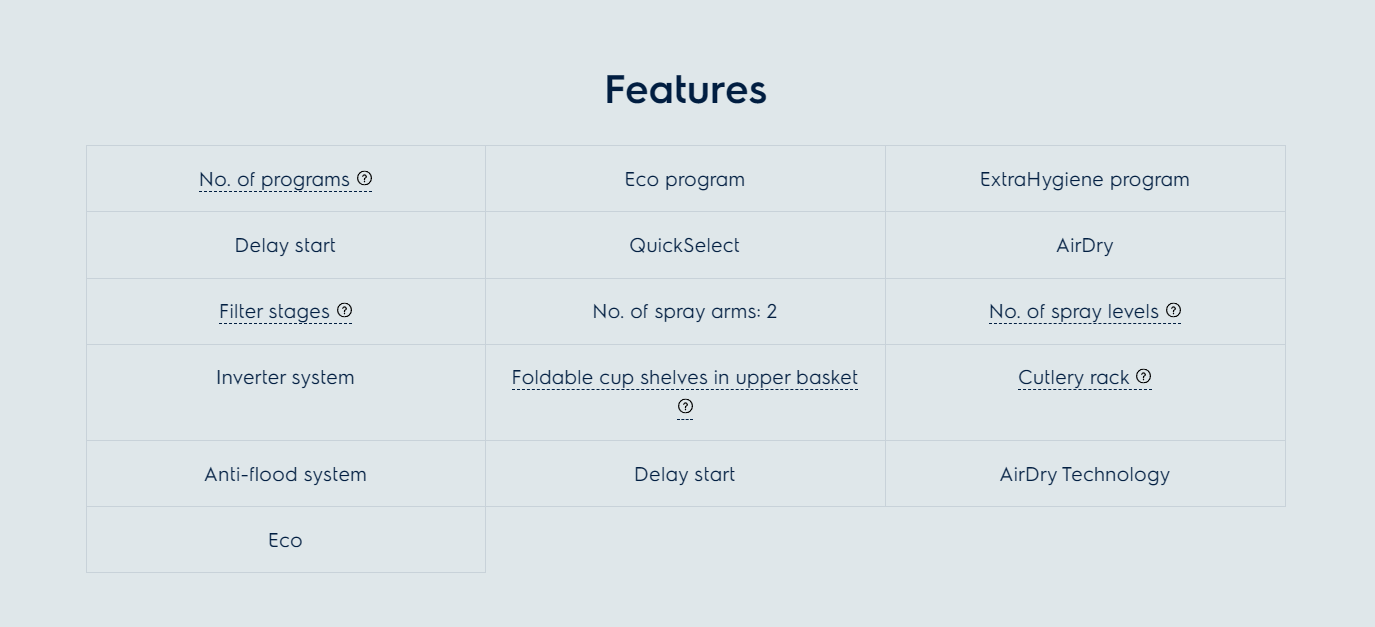The width and height of the screenshot is (1375, 627).
Task: Show the Cutlery rack info tooltip icon
Action: (x=1144, y=376)
